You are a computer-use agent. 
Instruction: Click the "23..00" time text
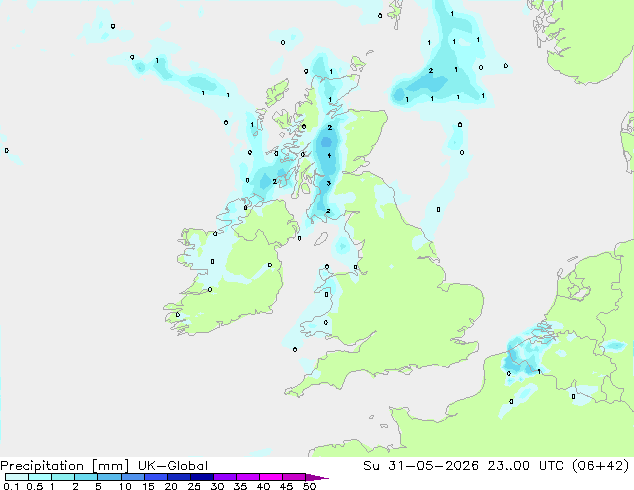point(508,466)
